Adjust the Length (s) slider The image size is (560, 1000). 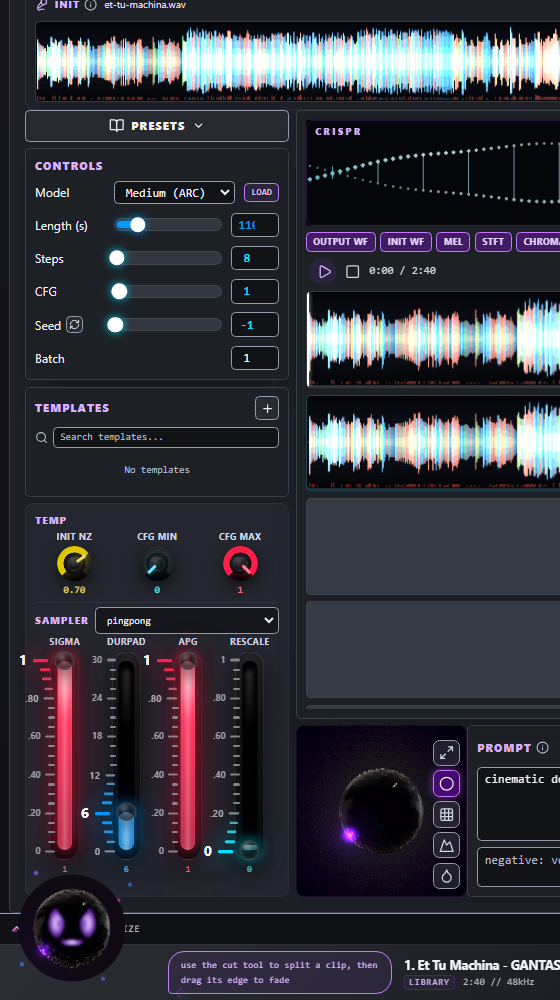(168, 224)
